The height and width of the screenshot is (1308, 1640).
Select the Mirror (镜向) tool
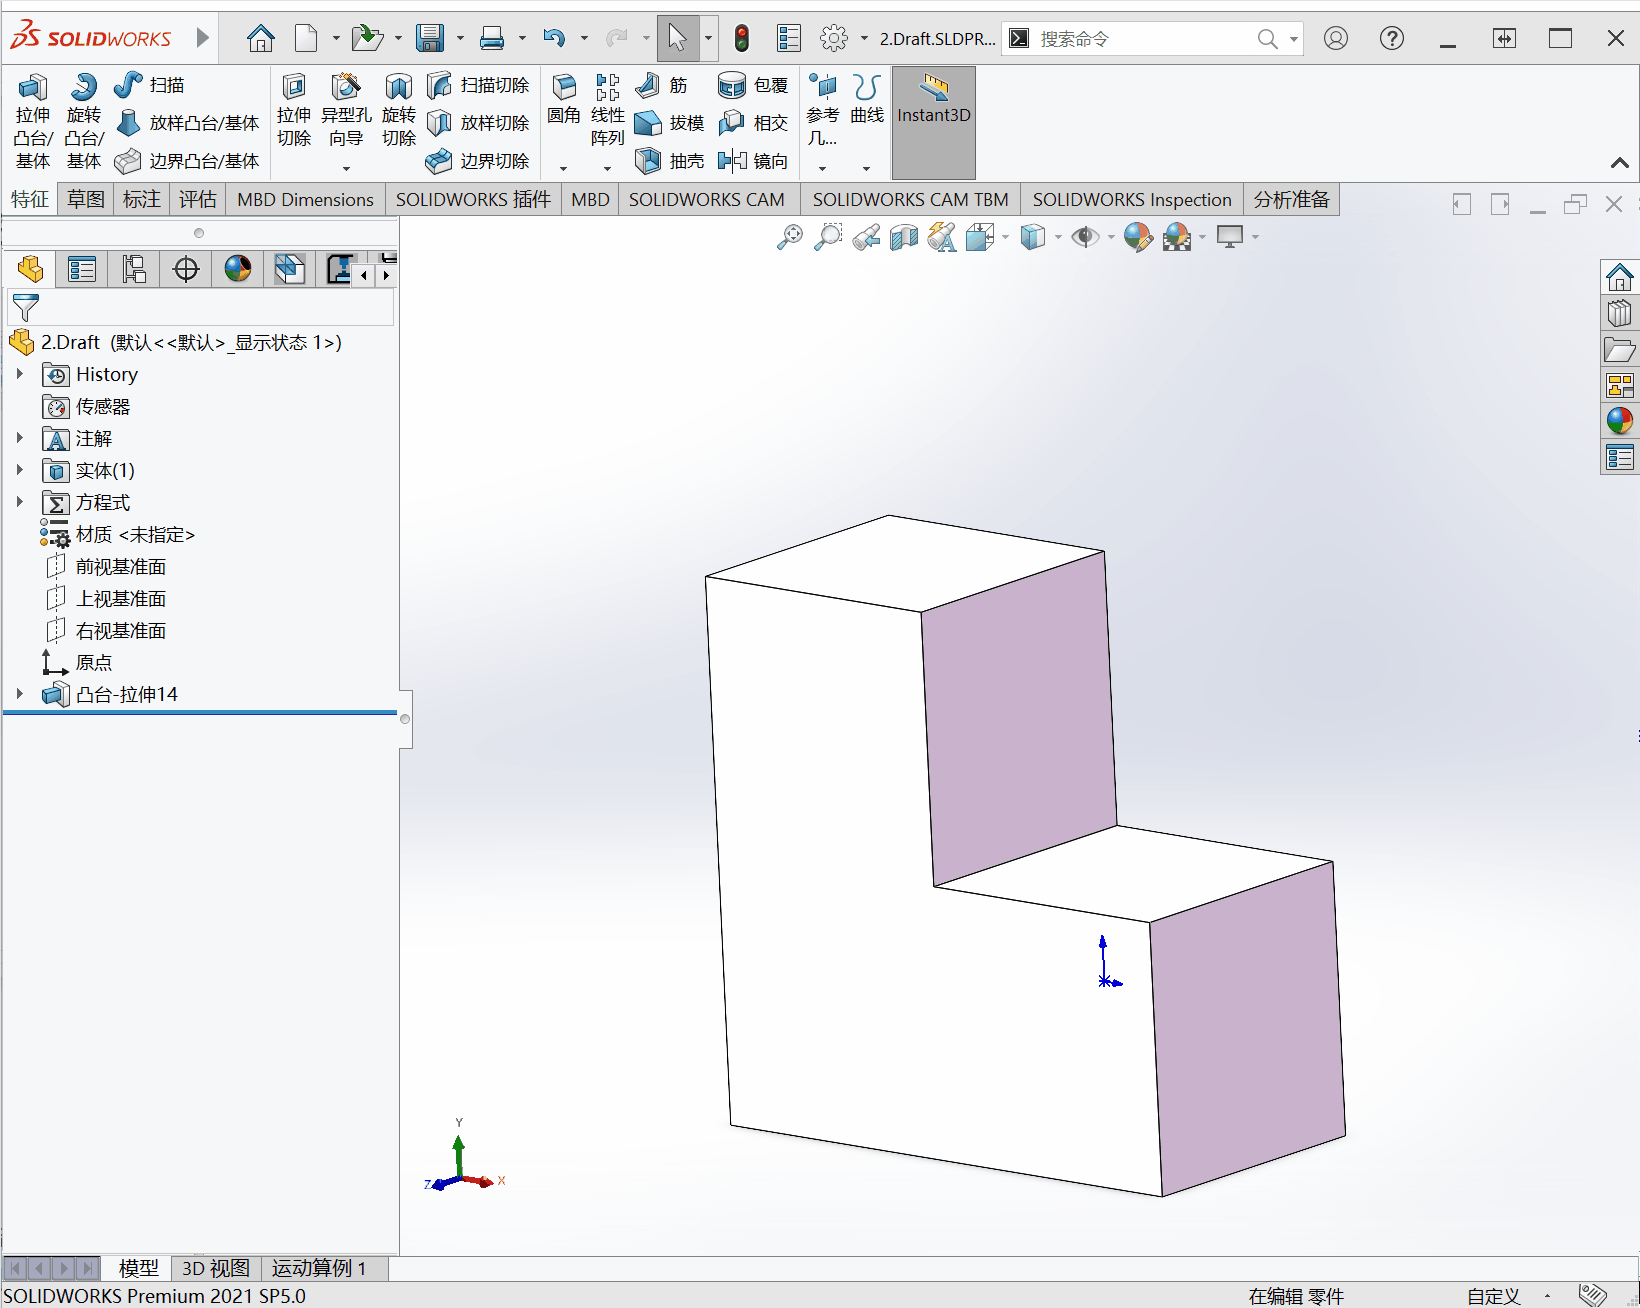pyautogui.click(x=754, y=161)
